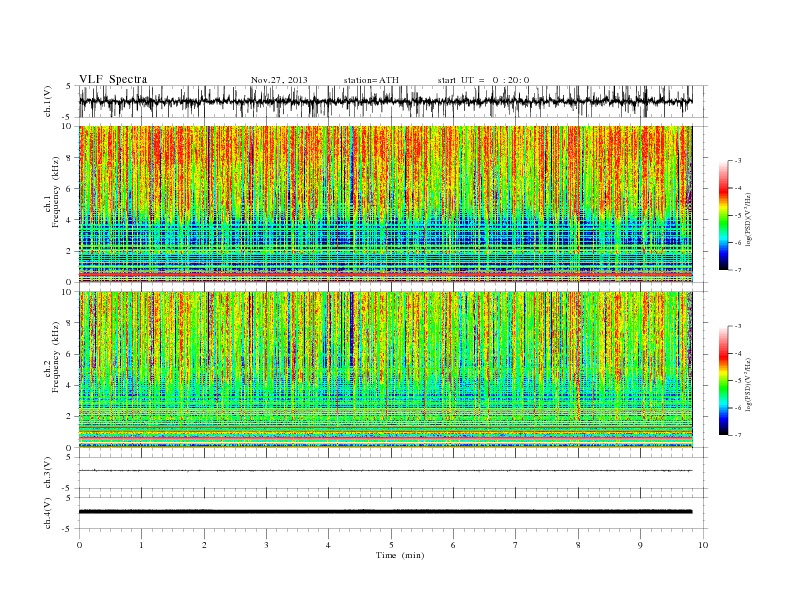Click the ch.4 thick black voltage trace

click(x=386, y=512)
